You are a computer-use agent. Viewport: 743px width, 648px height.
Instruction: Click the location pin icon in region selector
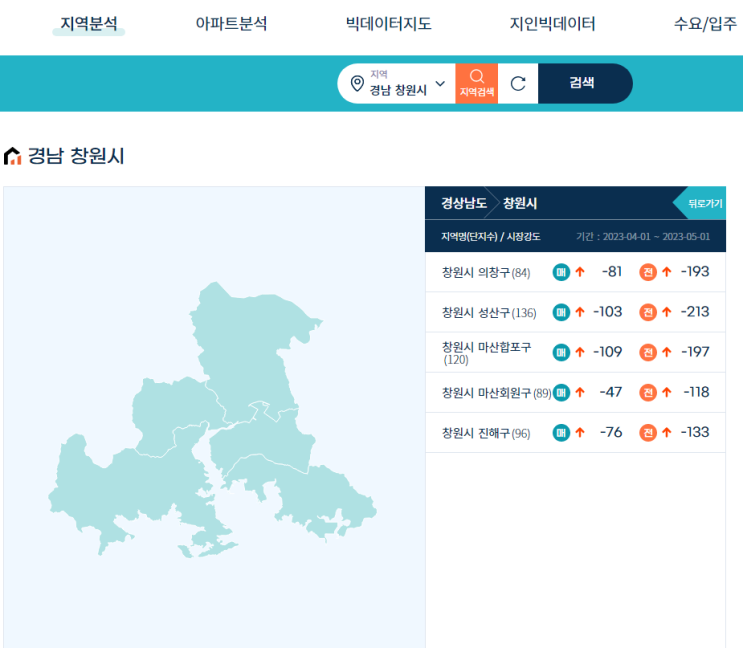tap(357, 84)
